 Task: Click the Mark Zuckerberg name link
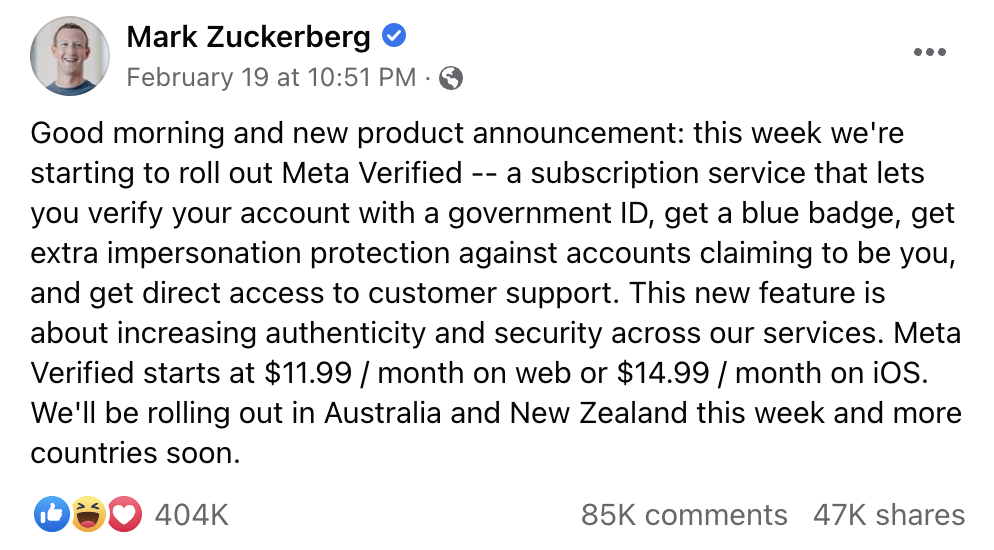coord(248,38)
